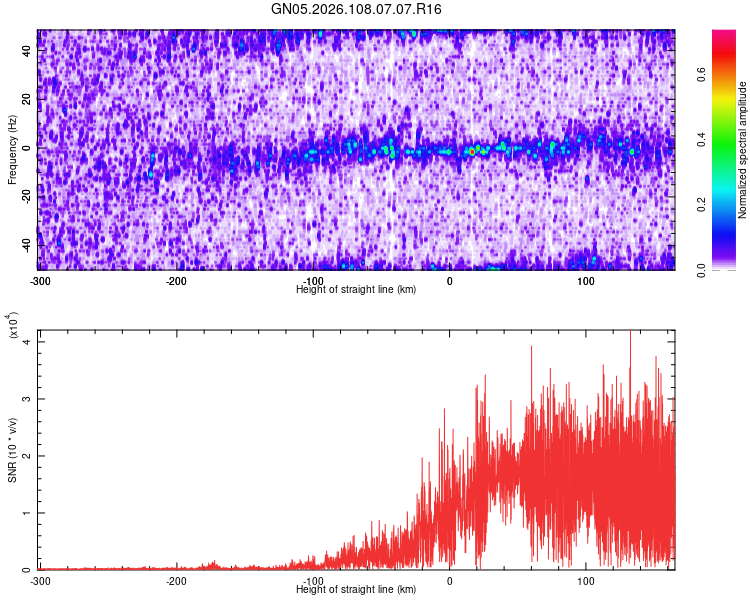Click the 100 tick label under the spectrogram
Image resolution: width=750 pixels, height=600 pixels.
click(585, 281)
